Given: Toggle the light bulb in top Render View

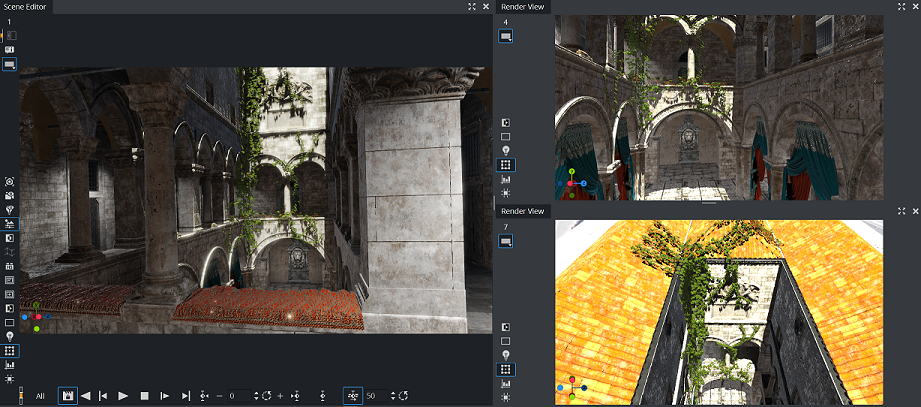Looking at the screenshot, I should pos(506,149).
